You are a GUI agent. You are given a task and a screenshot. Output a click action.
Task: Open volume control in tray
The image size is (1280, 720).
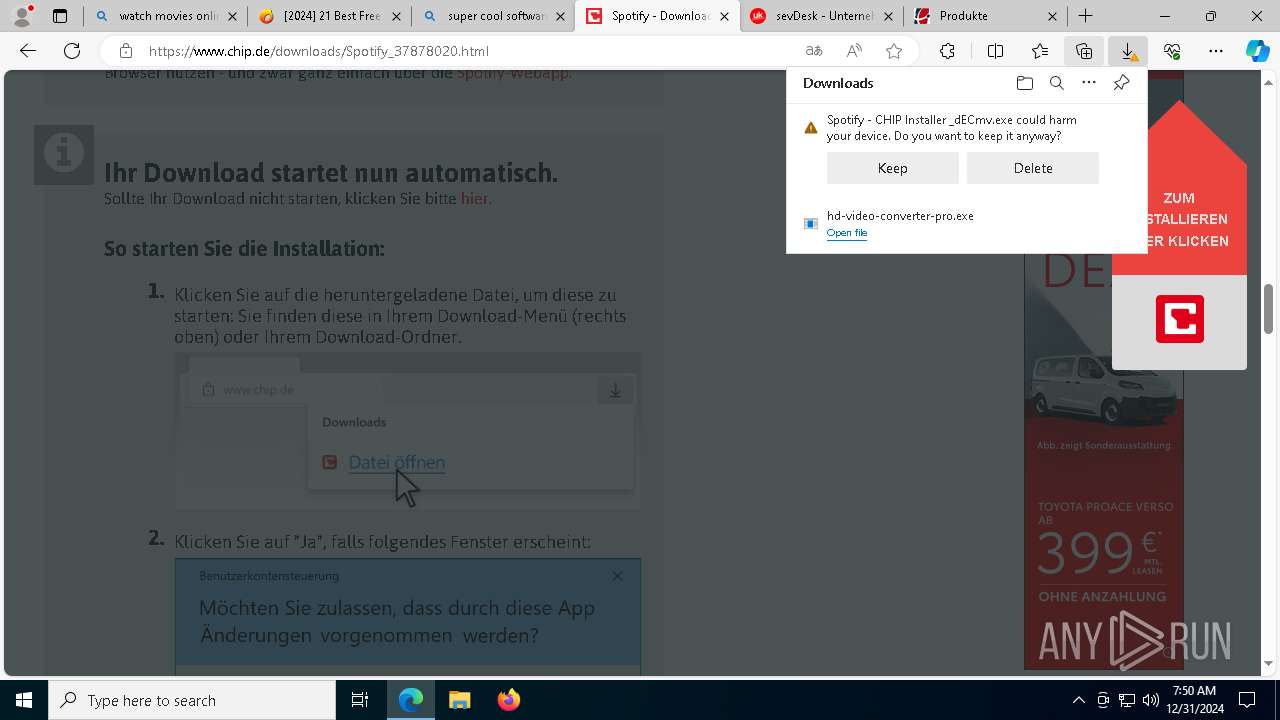1151,700
